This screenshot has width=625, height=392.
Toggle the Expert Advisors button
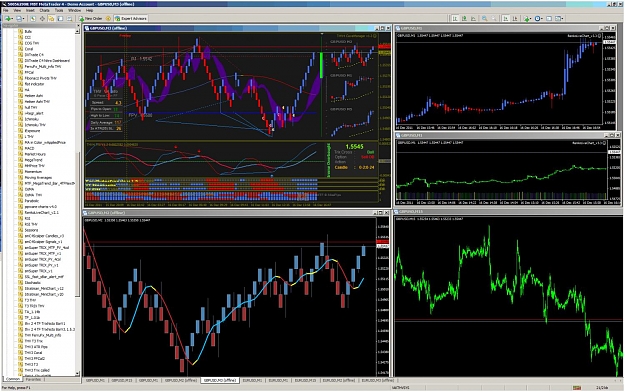(131, 18)
